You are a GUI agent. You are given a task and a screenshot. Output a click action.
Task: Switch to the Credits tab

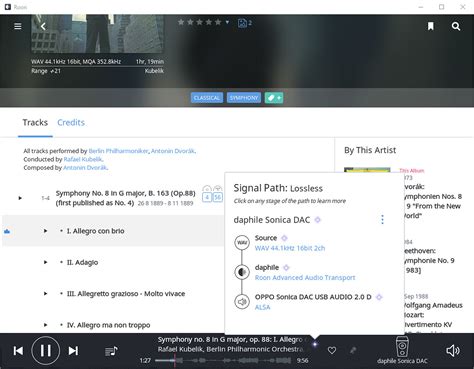71,123
